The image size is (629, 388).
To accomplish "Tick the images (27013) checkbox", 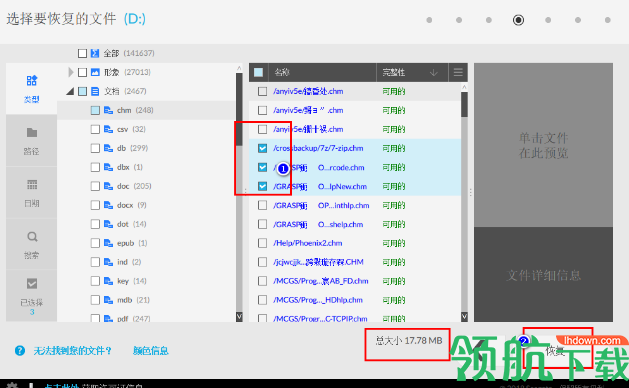I will [82, 72].
